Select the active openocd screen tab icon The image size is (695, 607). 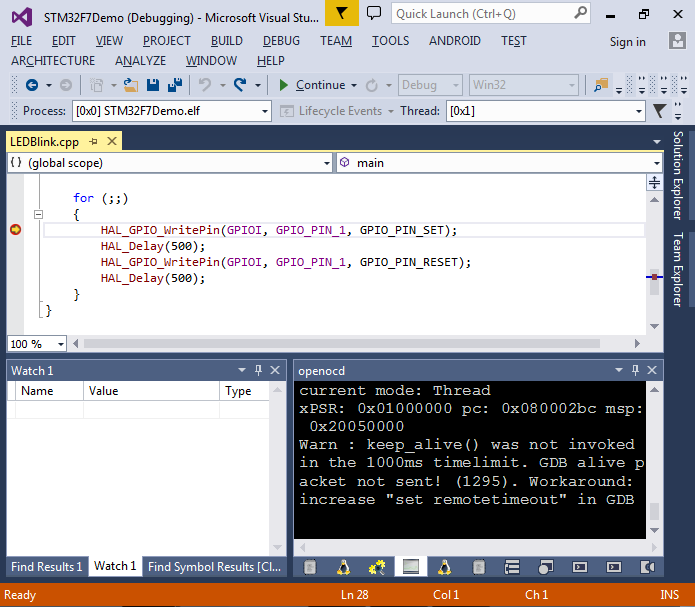[411, 567]
